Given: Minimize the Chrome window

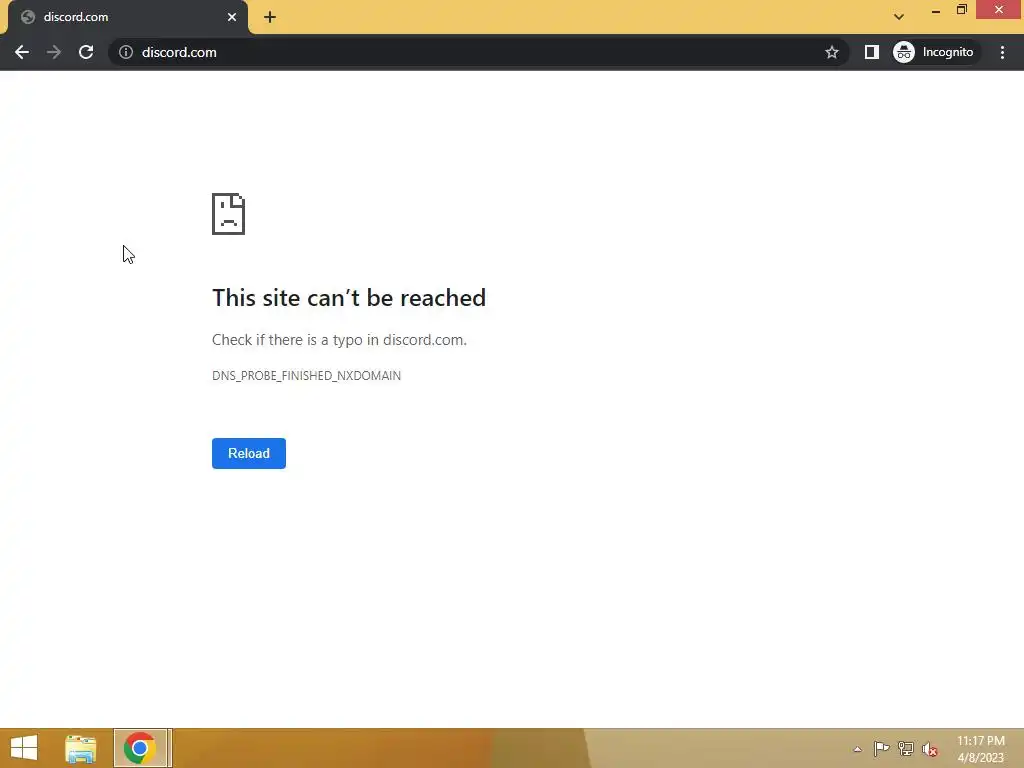Looking at the screenshot, I should click(x=936, y=10).
